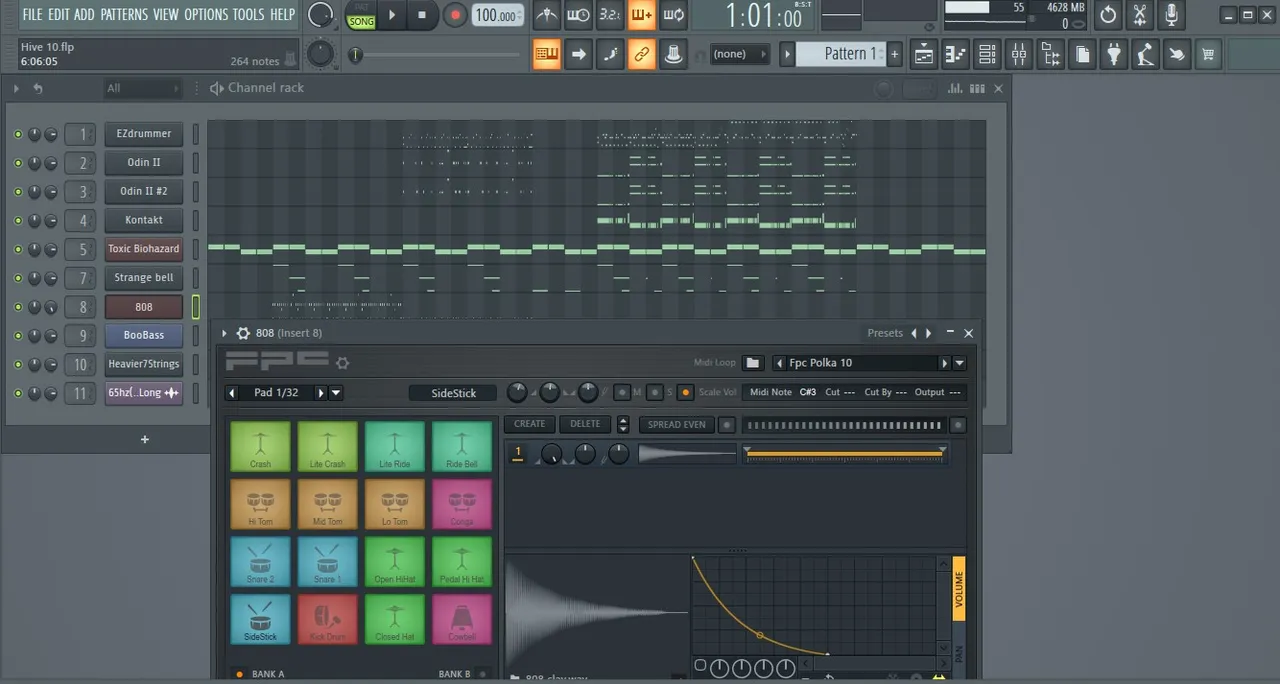The height and width of the screenshot is (684, 1280).
Task: Mute the BooBass channel green LED
Action: pyautogui.click(x=18, y=336)
